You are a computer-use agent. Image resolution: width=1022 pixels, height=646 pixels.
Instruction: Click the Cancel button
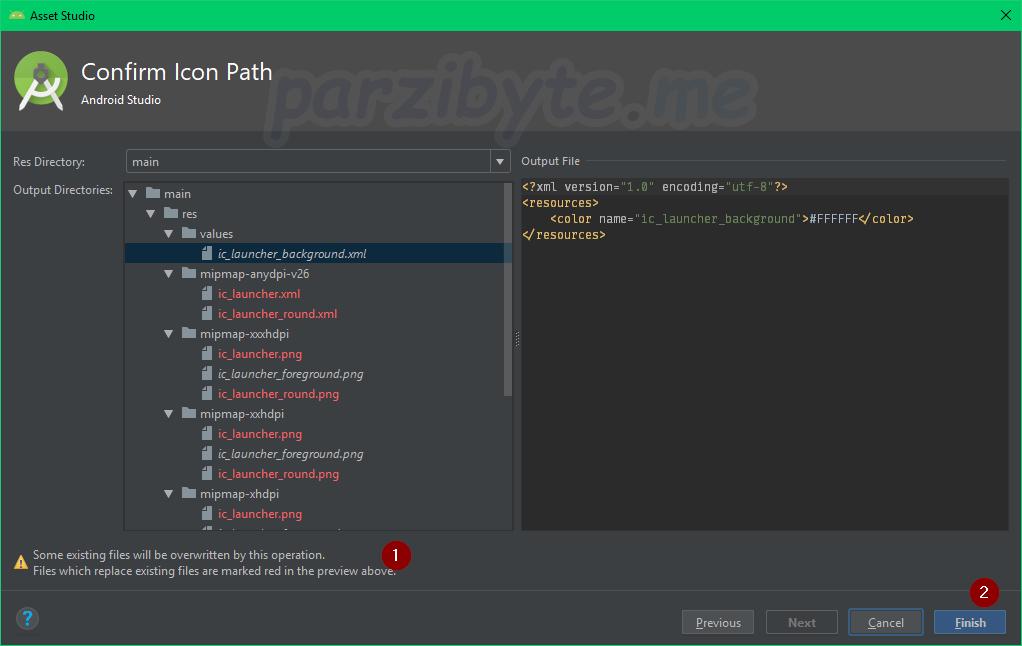tap(885, 622)
